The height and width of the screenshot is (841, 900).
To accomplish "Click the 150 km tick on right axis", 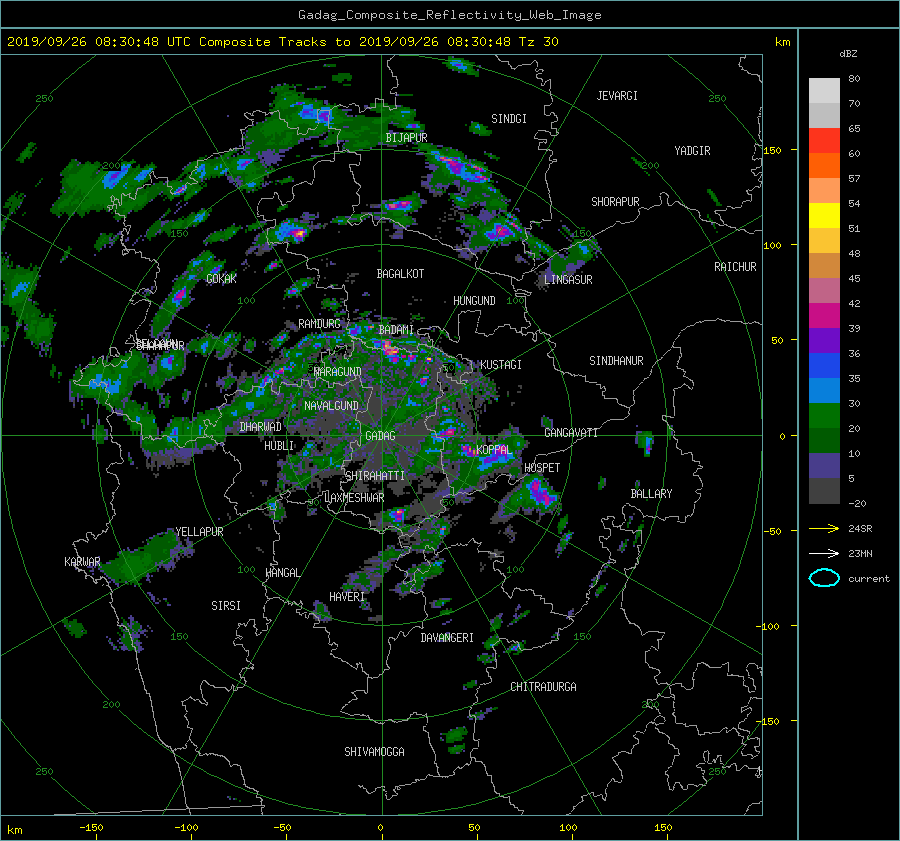I will [x=772, y=150].
